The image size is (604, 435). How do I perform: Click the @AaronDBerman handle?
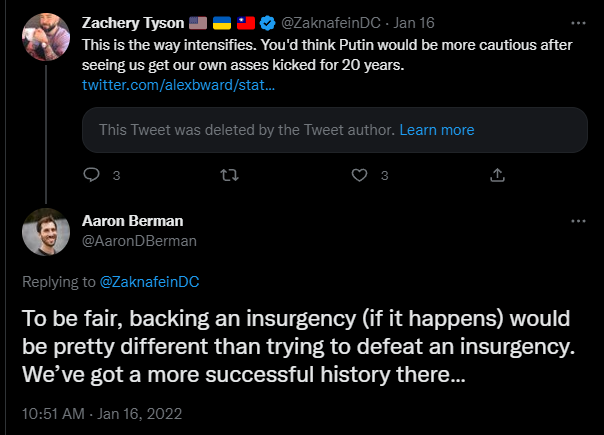point(139,241)
